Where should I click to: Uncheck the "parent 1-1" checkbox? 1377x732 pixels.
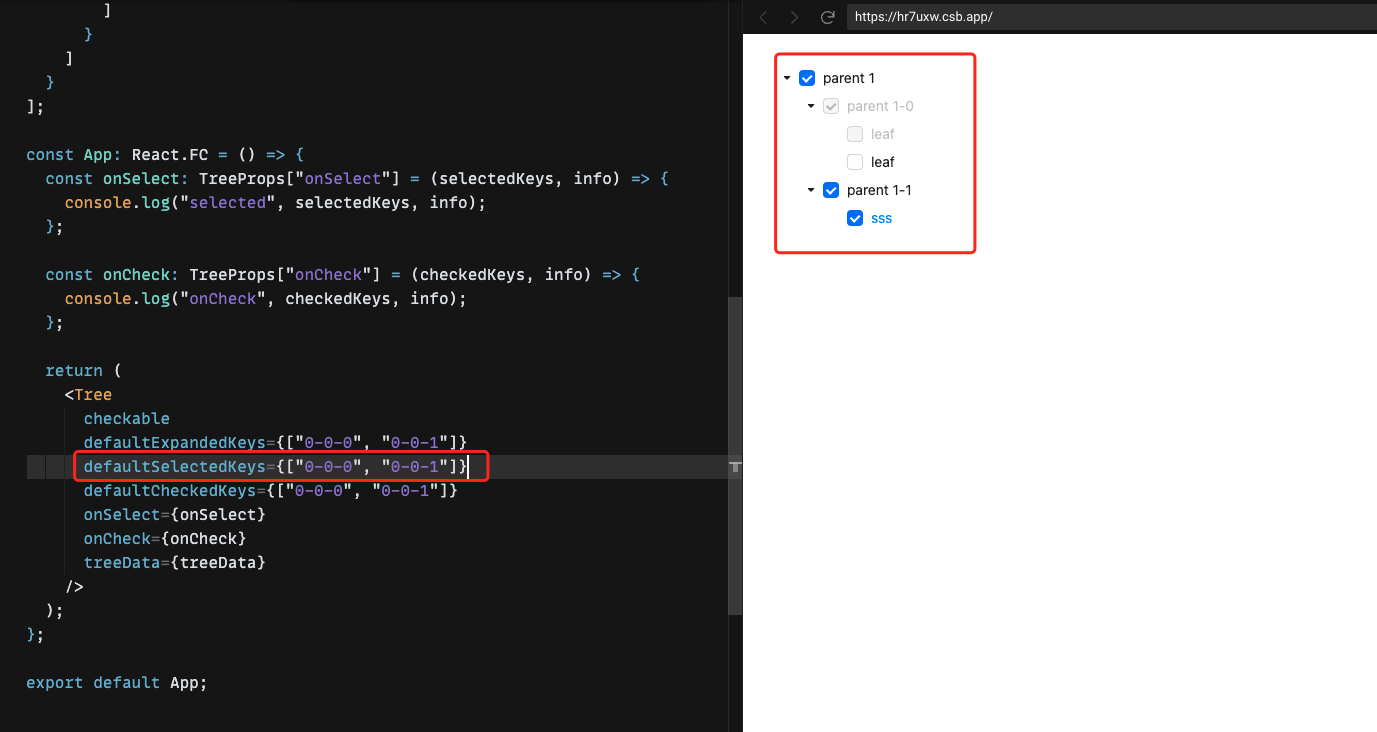click(x=831, y=190)
